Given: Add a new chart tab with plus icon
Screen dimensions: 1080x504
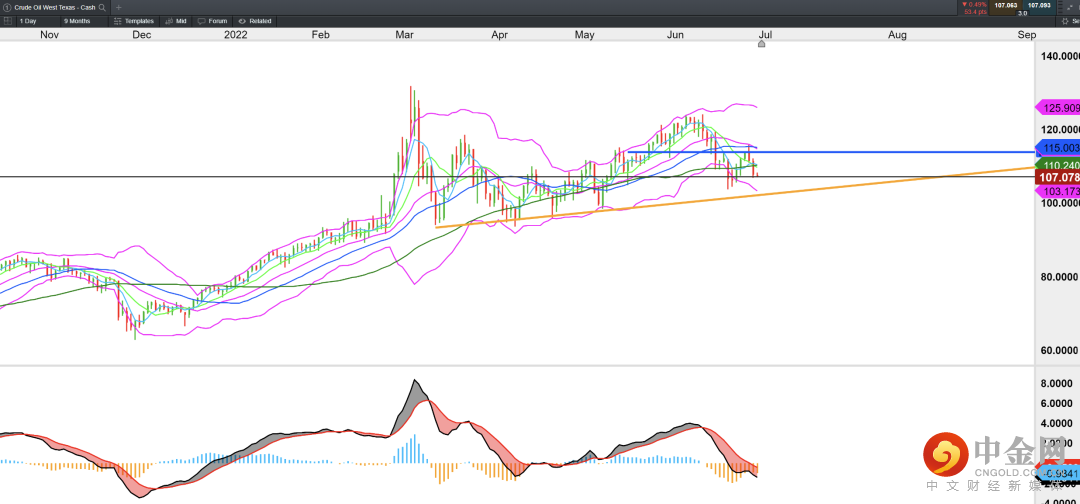Looking at the screenshot, I should pos(118,7).
